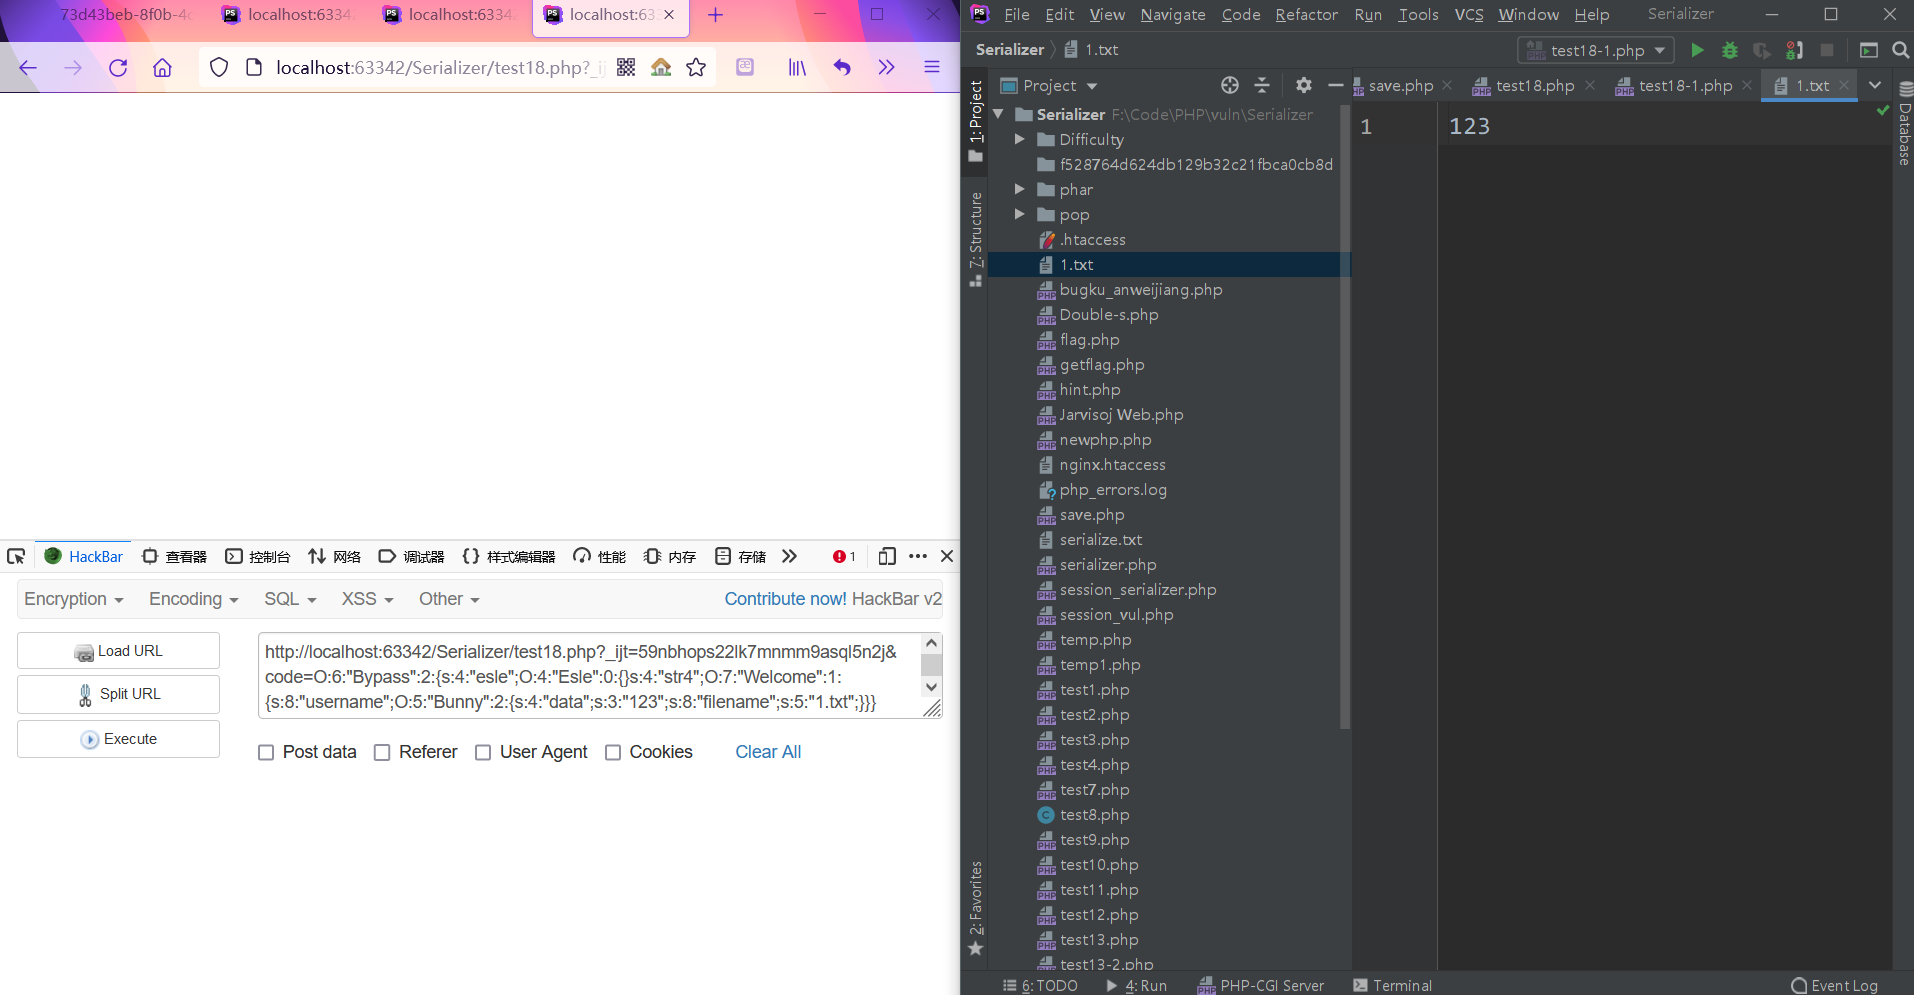Click the locate target crosshair icon
The width and height of the screenshot is (1914, 995).
pyautogui.click(x=1230, y=85)
